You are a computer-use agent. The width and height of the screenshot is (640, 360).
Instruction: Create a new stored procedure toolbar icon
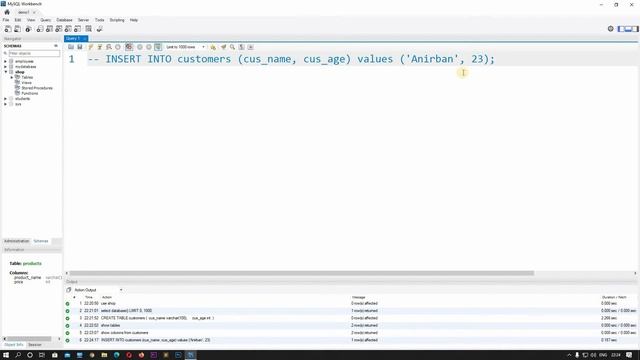click(68, 29)
